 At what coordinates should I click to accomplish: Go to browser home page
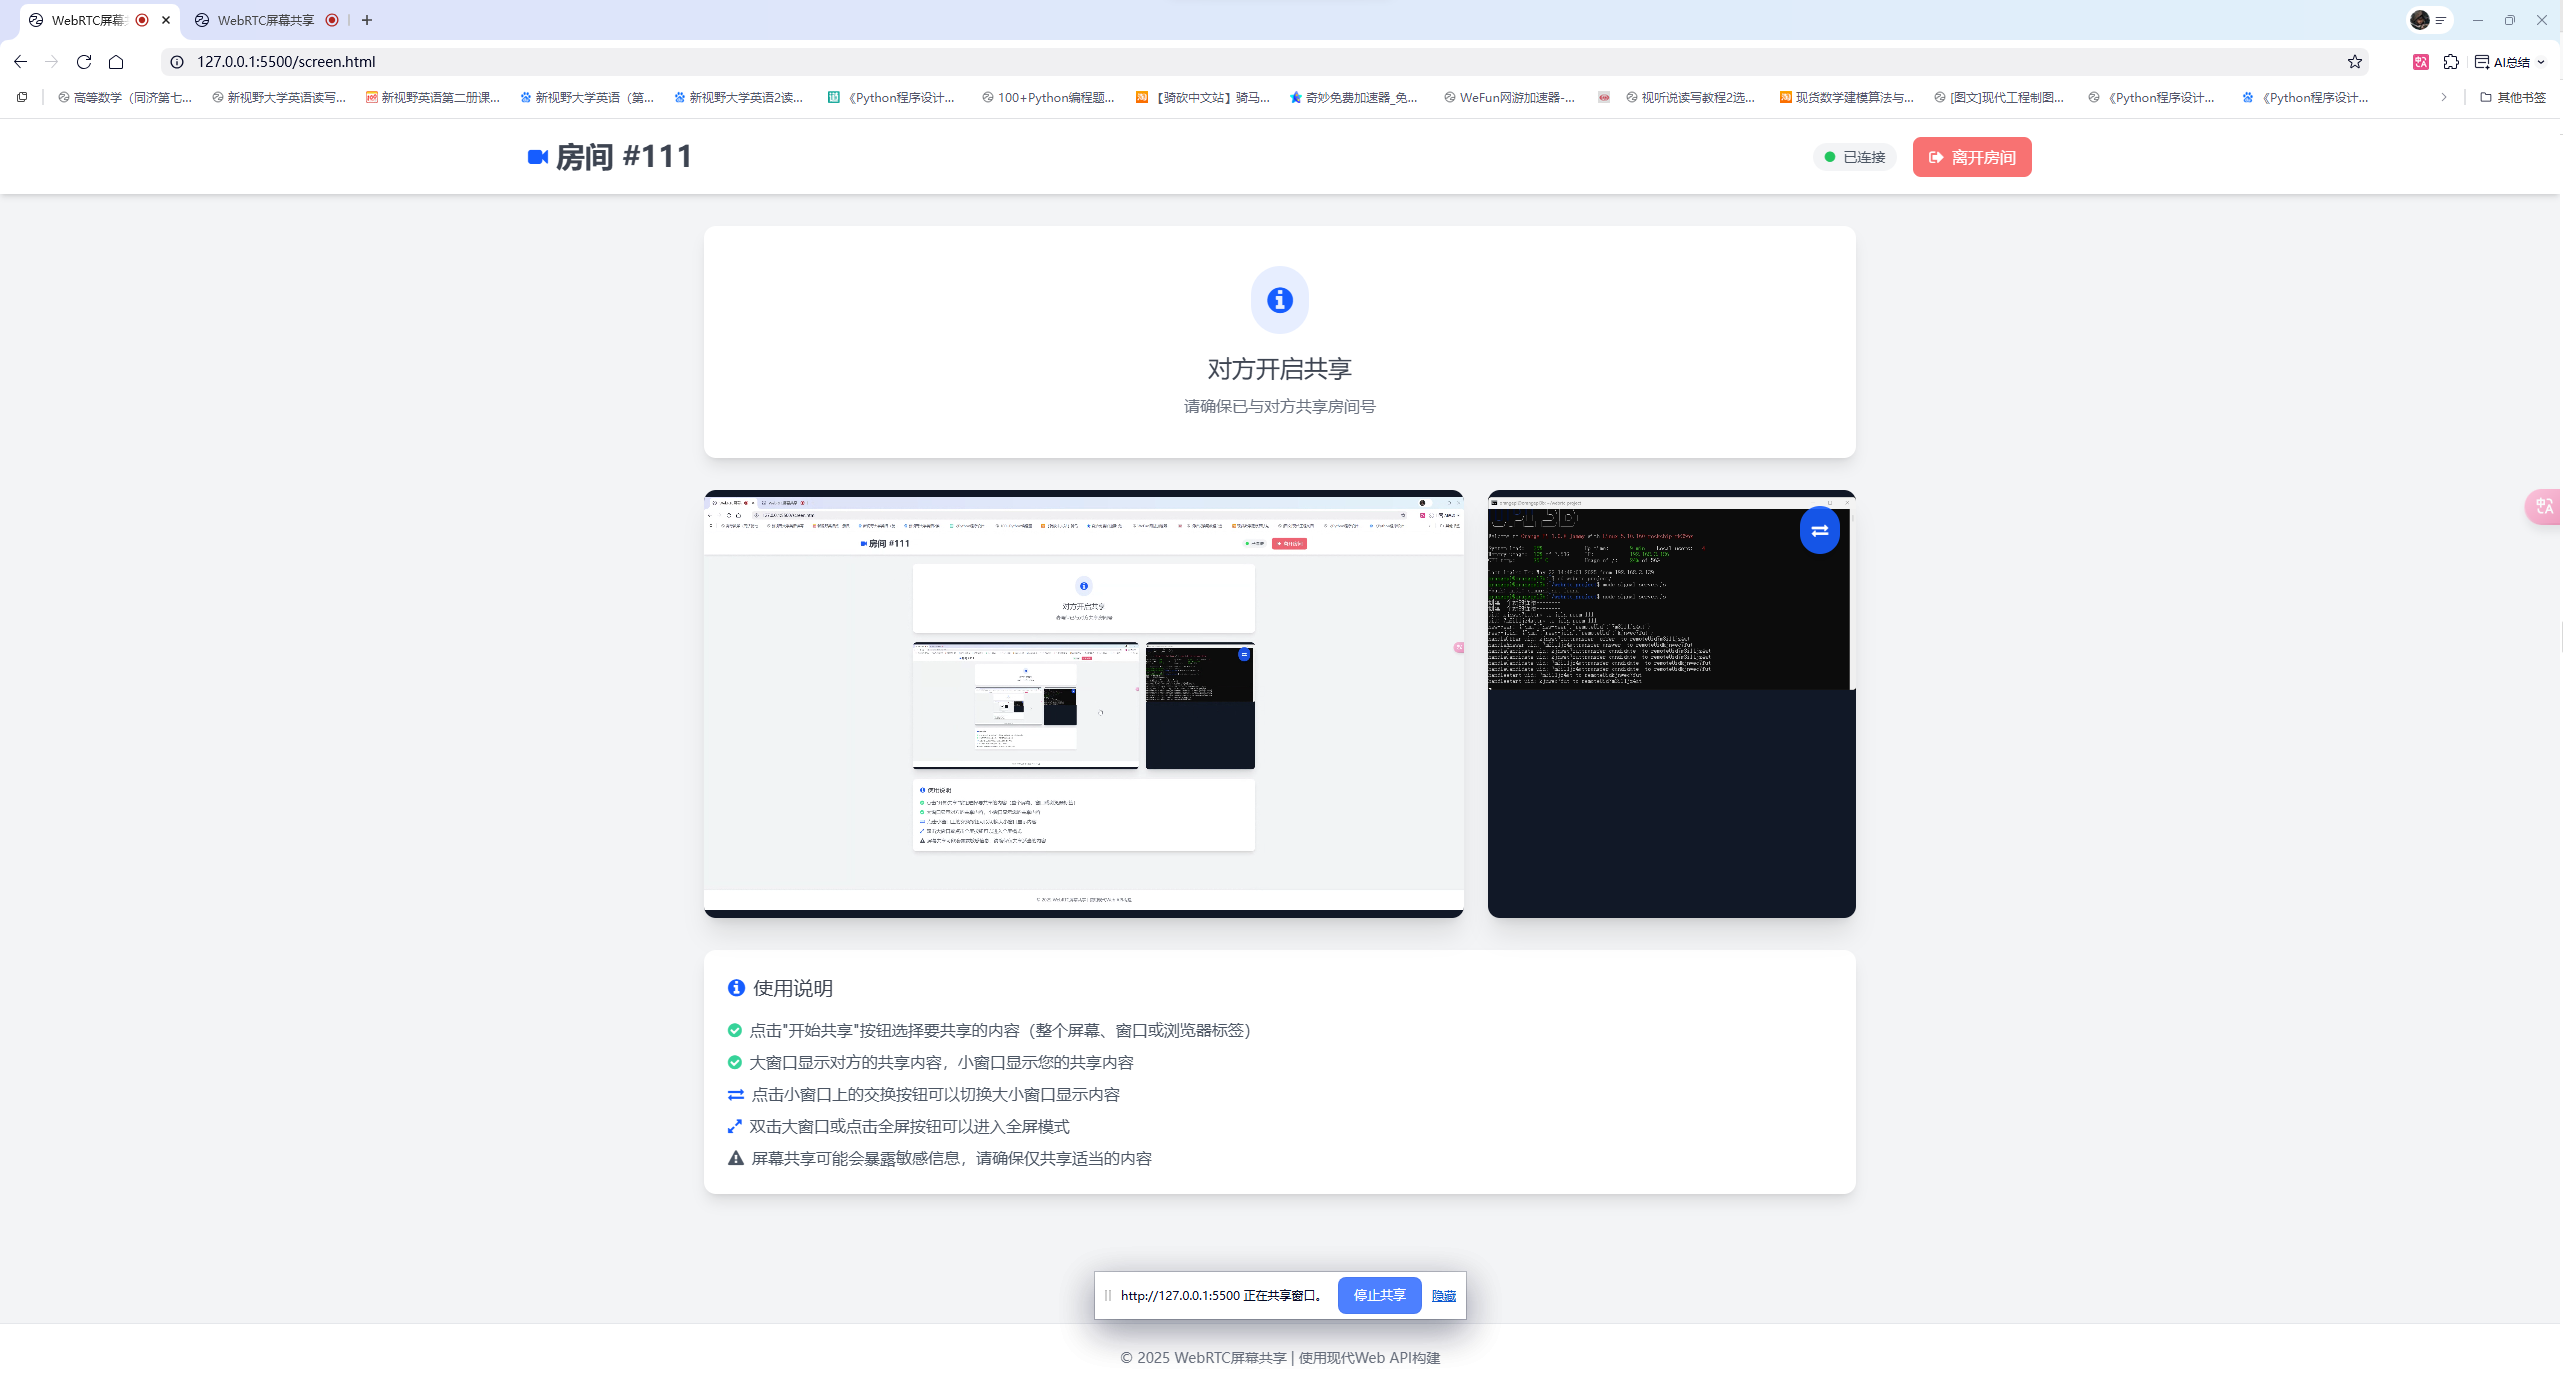[116, 62]
